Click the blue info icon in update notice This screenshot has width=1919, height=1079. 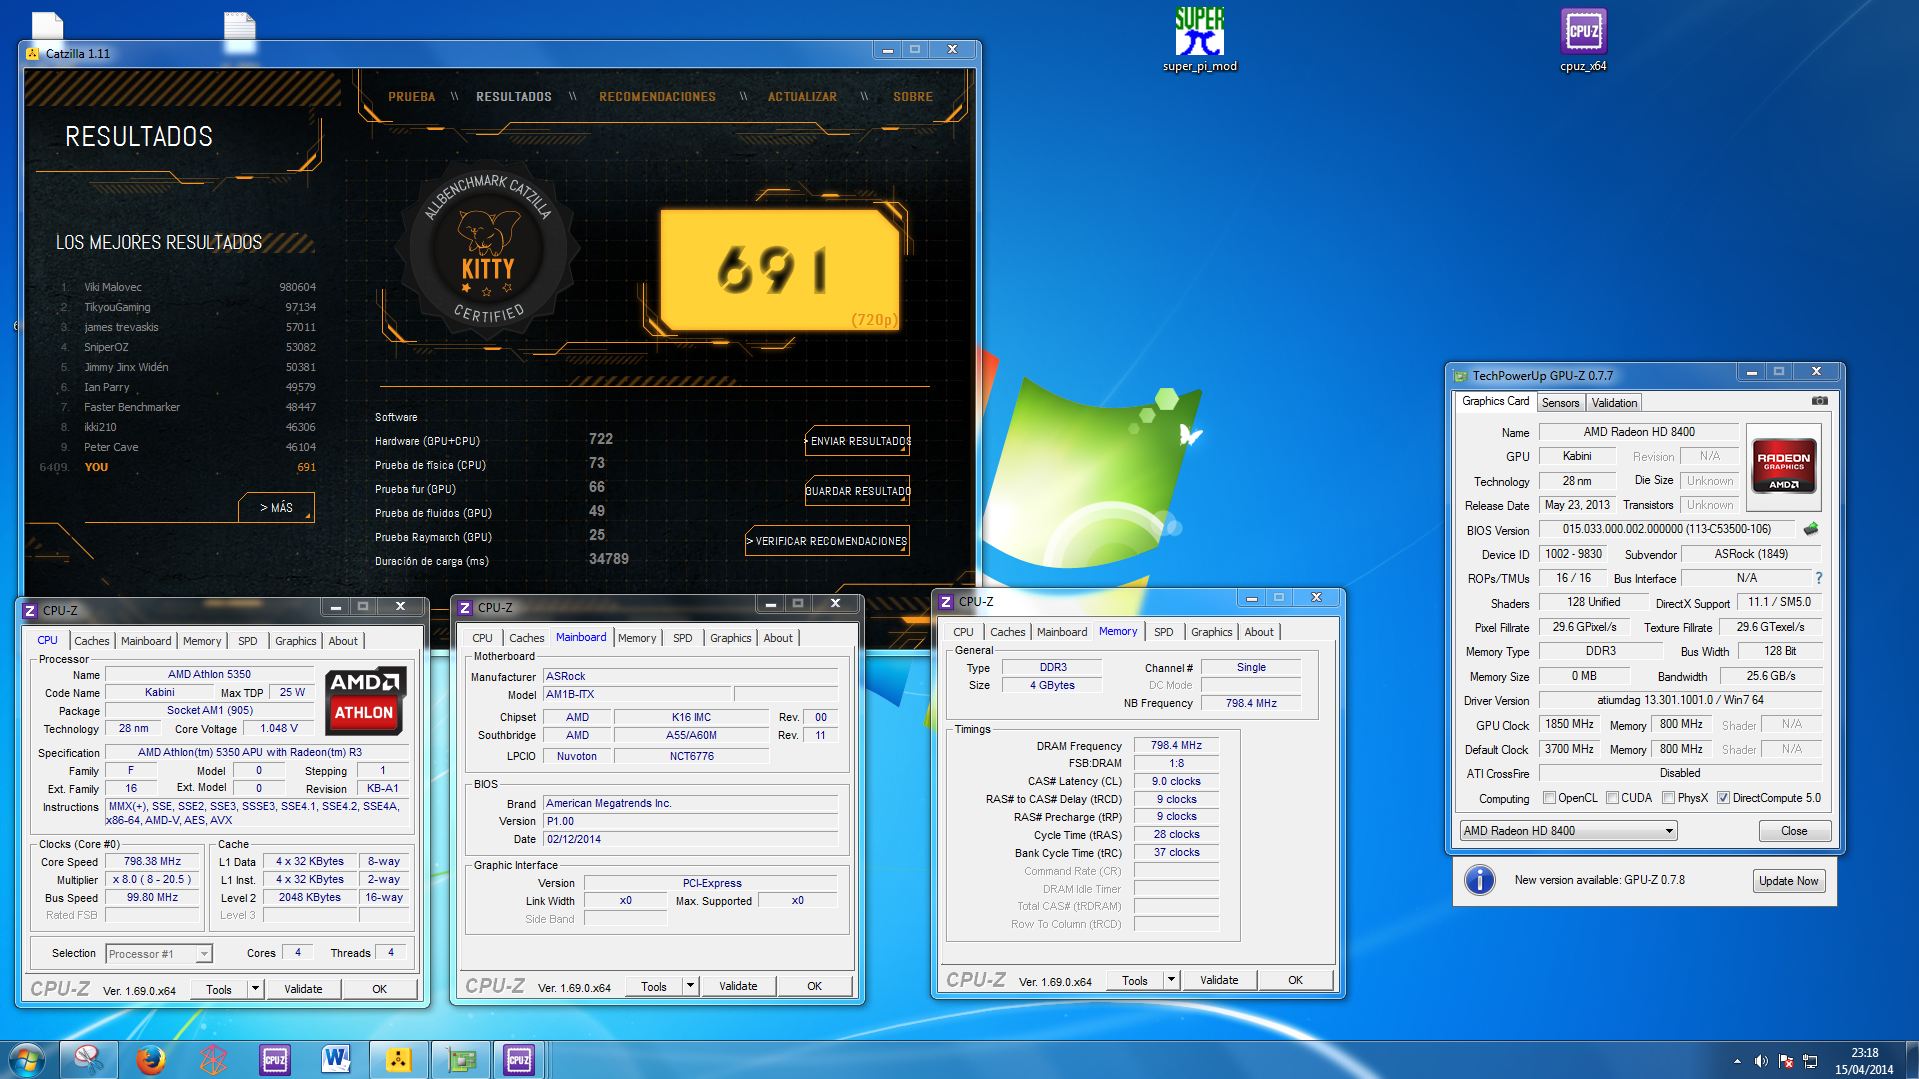1479,880
